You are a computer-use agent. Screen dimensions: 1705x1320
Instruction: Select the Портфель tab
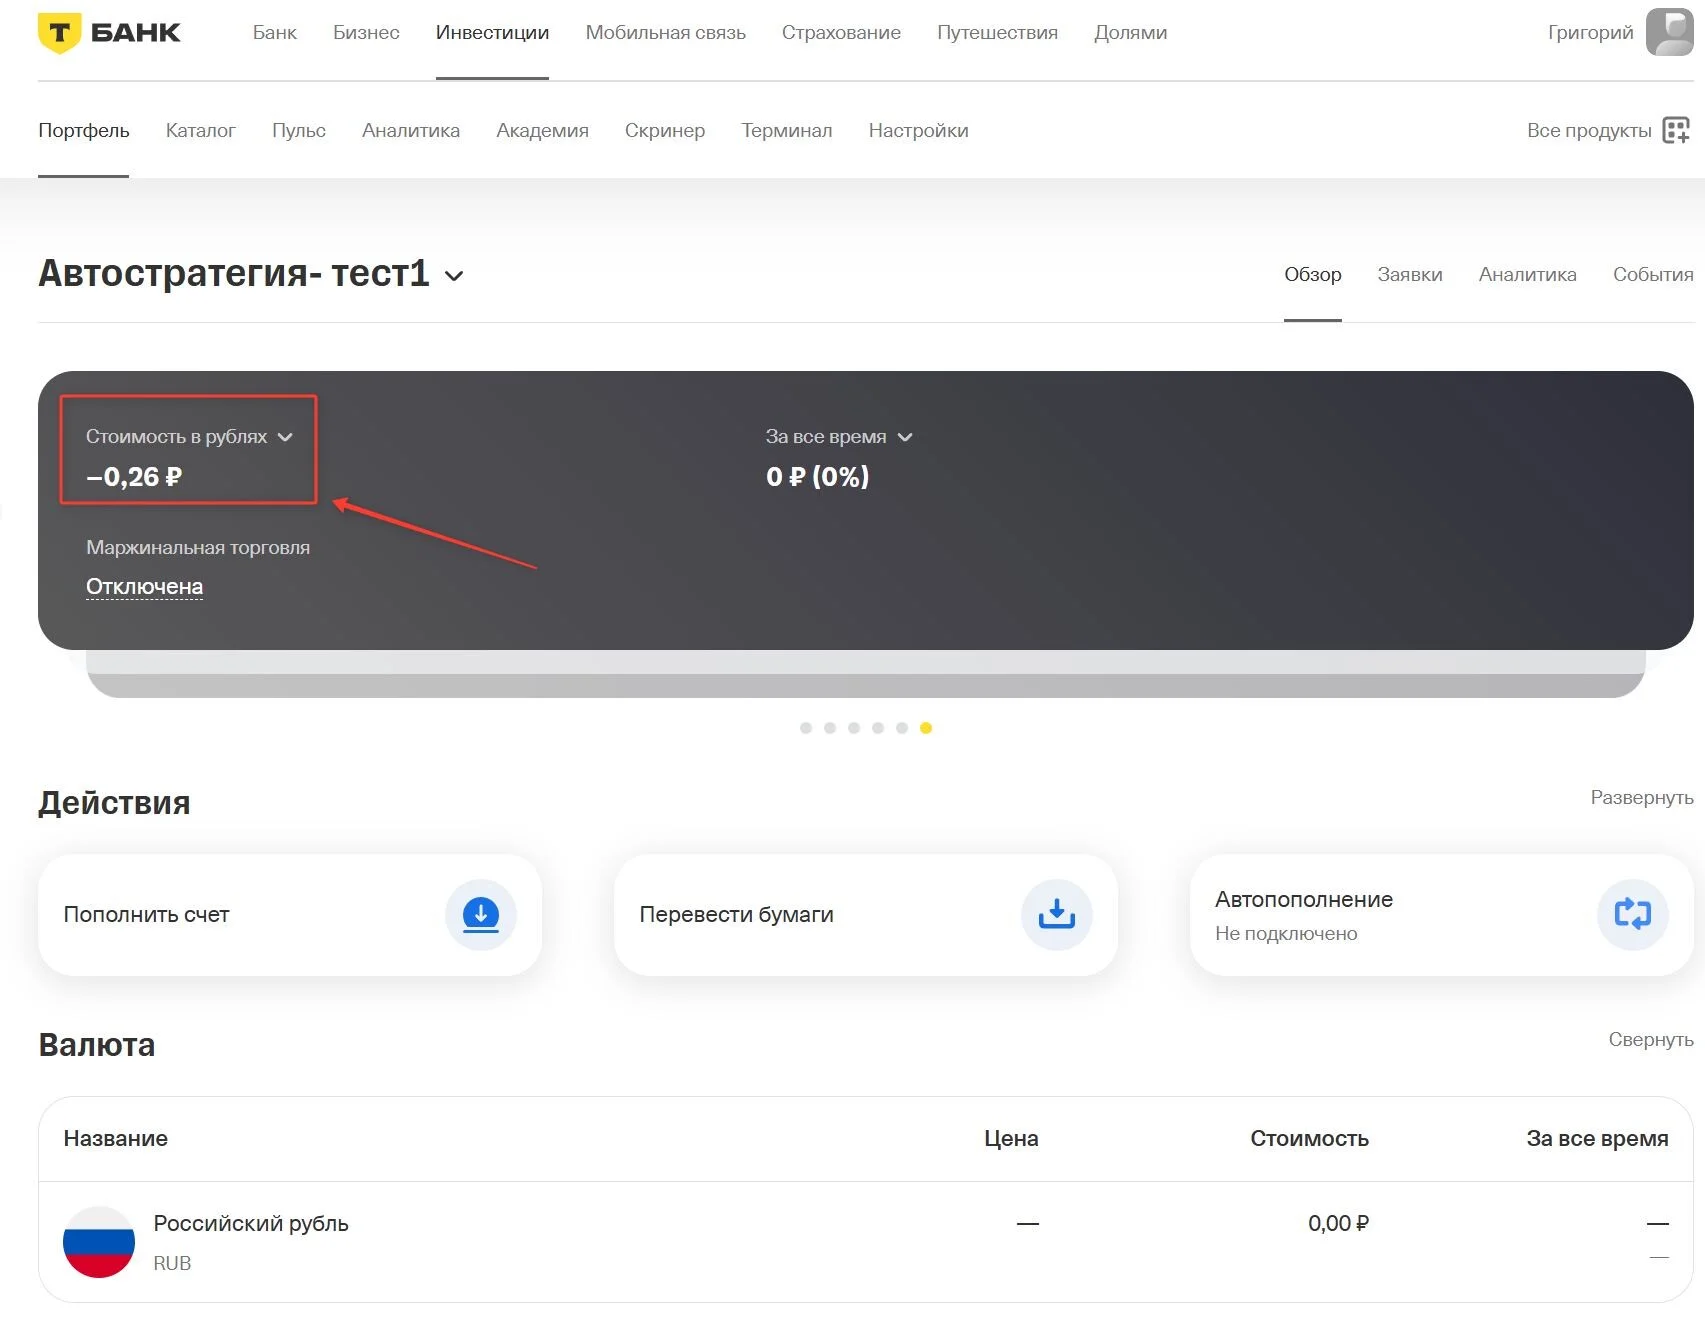[x=84, y=130]
